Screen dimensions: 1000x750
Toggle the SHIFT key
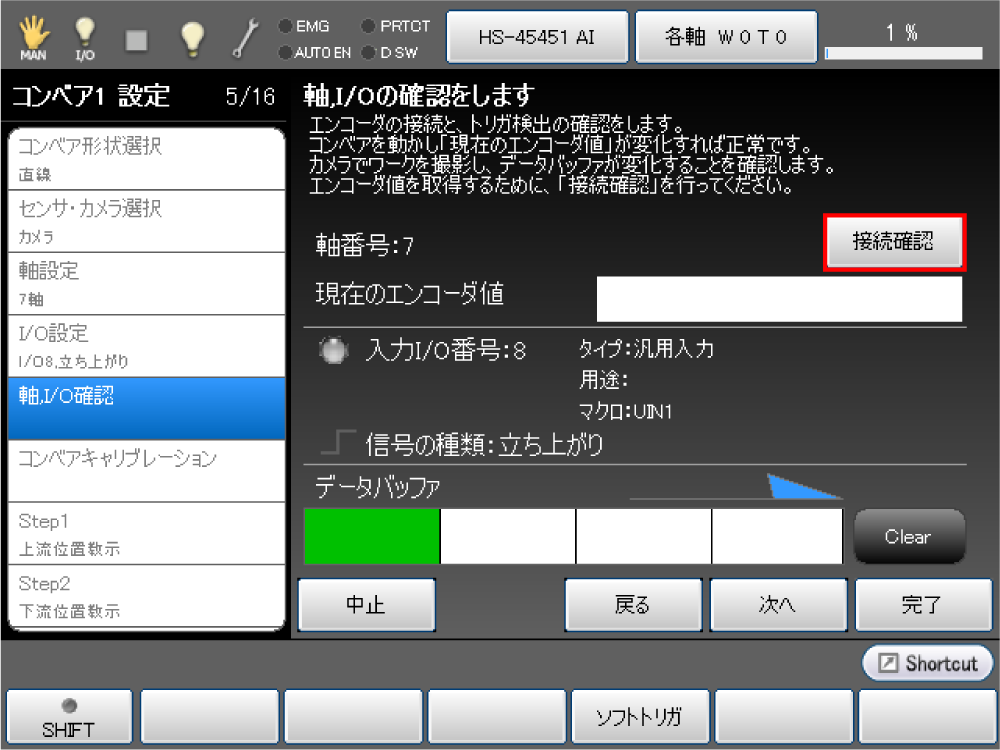pyautogui.click(x=69, y=718)
